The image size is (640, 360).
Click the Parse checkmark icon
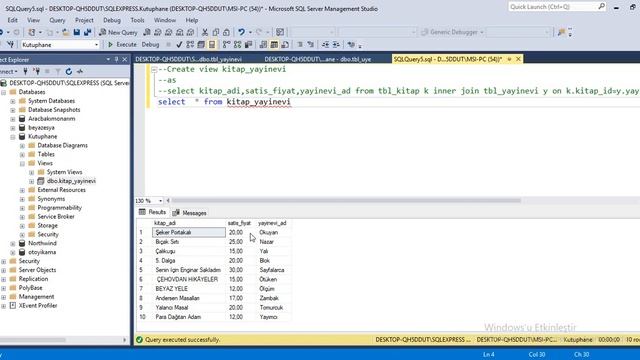click(x=179, y=44)
